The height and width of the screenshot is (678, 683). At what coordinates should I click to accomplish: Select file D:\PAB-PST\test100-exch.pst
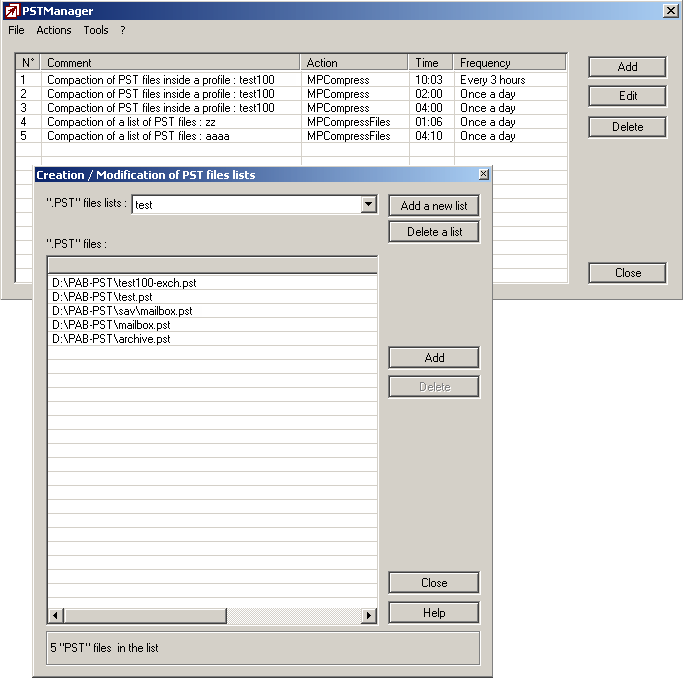tap(212, 283)
